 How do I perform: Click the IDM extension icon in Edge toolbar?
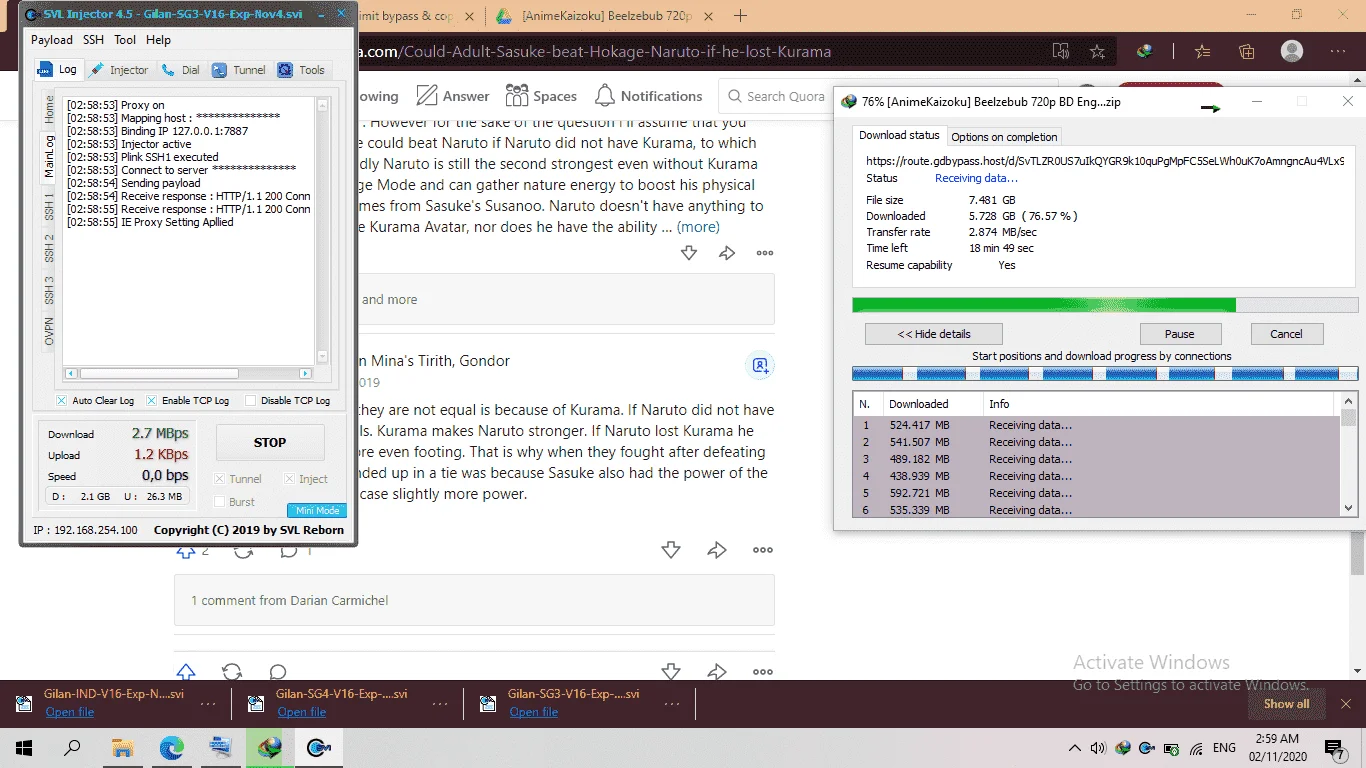point(1146,52)
